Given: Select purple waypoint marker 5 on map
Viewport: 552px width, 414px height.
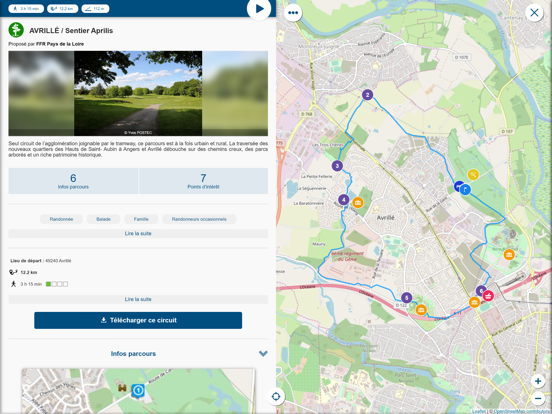Looking at the screenshot, I should (x=407, y=298).
